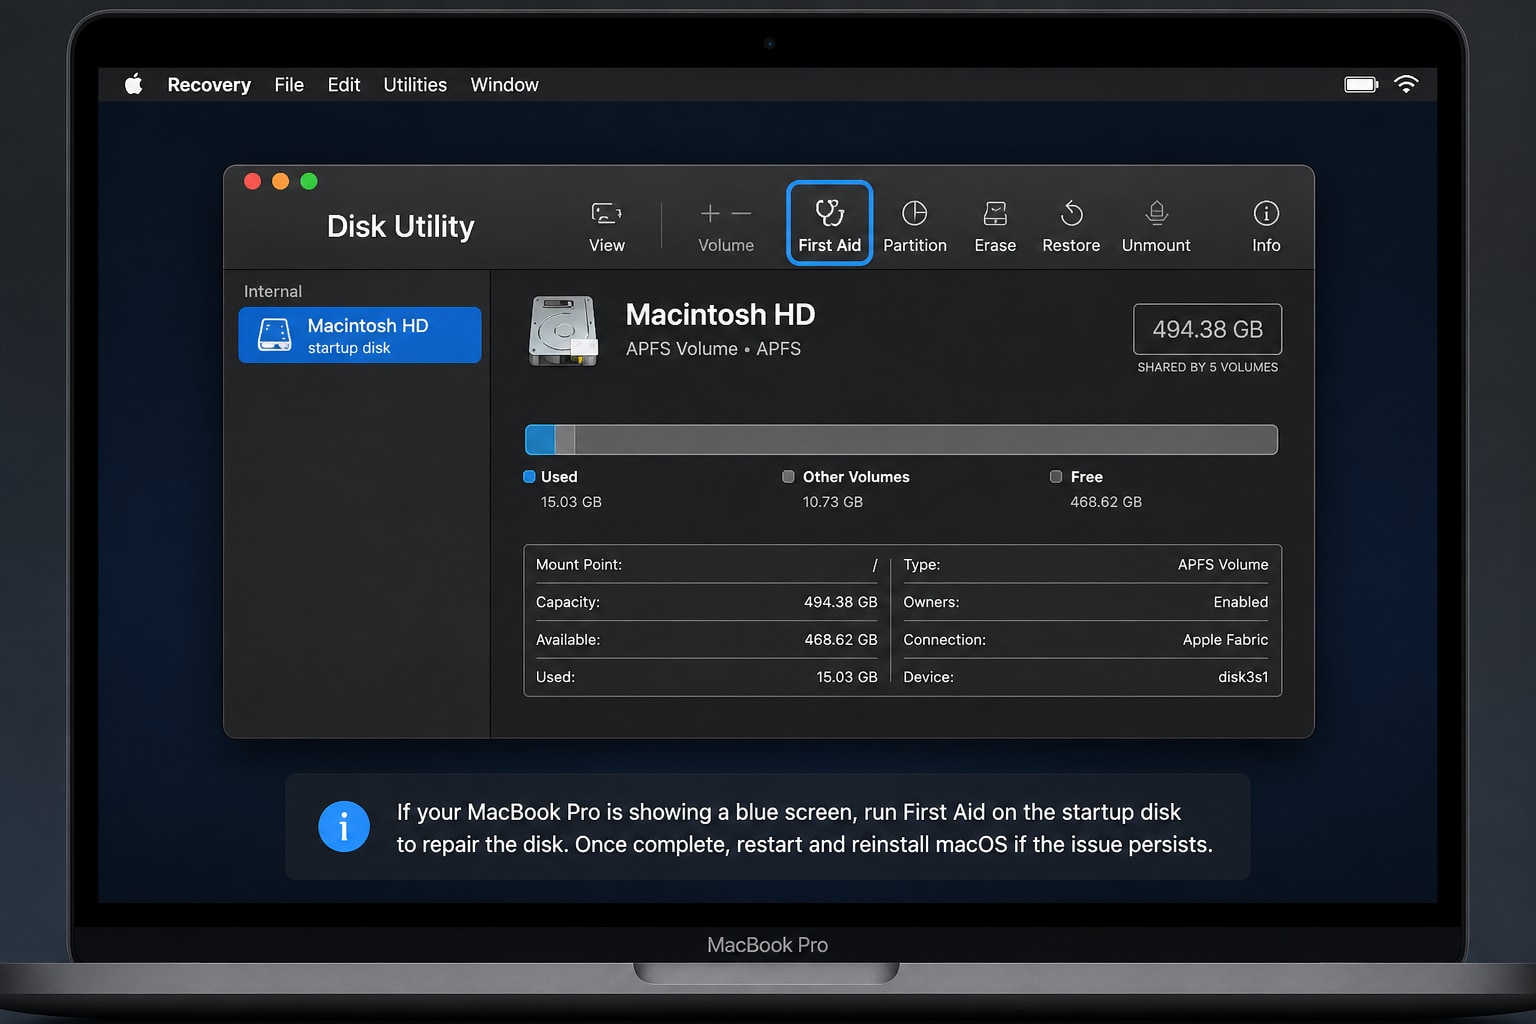Show disk Info
This screenshot has width=1536, height=1024.
[1266, 227]
